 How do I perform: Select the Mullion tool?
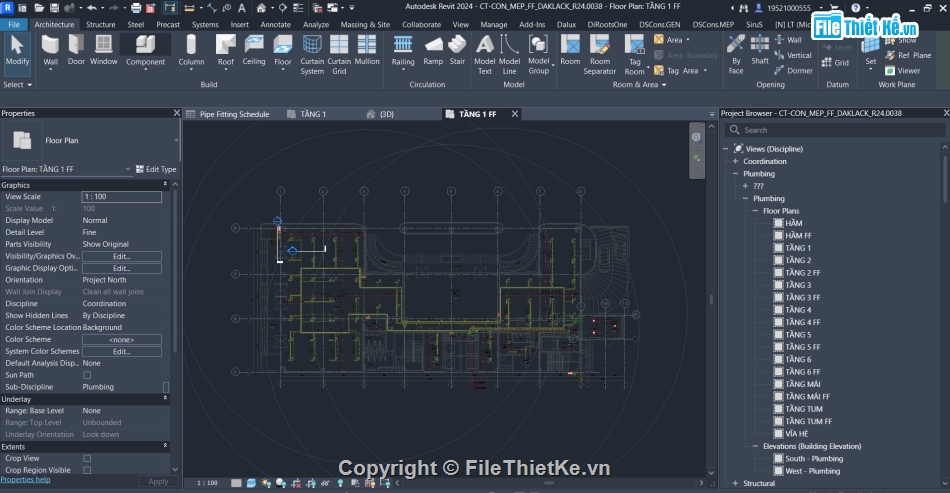click(367, 51)
